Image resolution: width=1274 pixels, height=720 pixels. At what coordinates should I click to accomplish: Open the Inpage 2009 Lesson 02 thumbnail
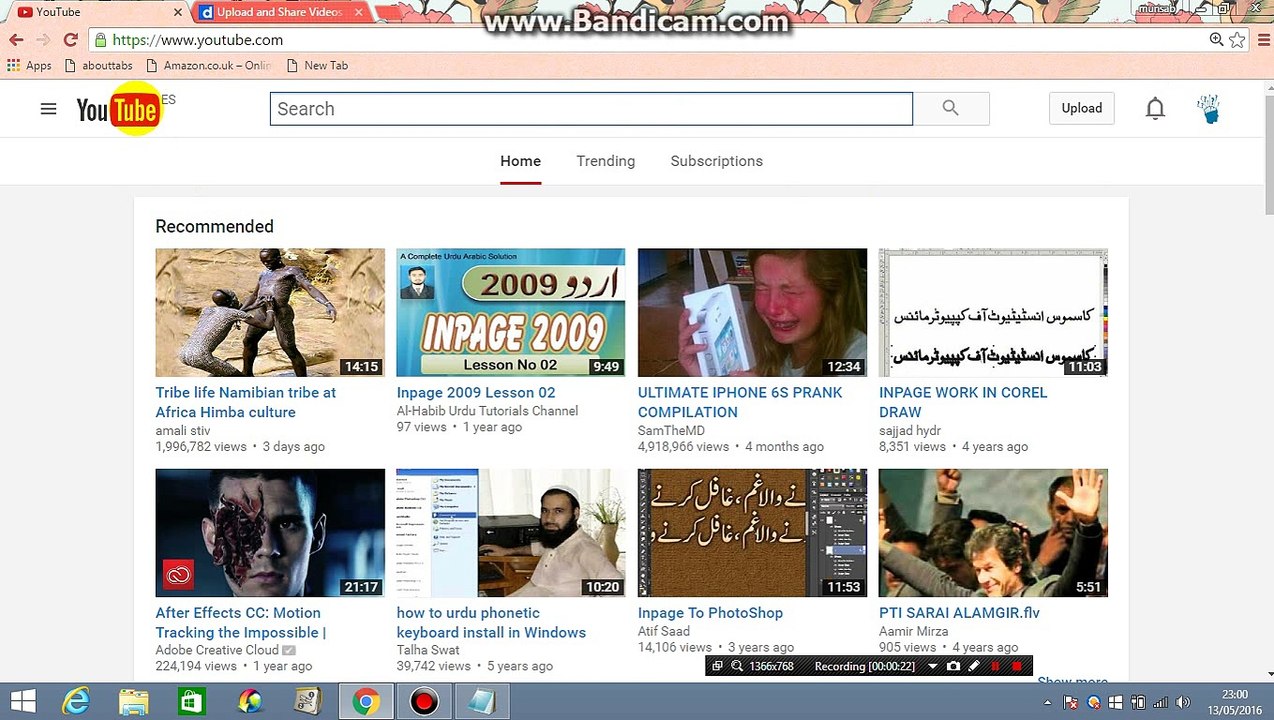pyautogui.click(x=511, y=312)
